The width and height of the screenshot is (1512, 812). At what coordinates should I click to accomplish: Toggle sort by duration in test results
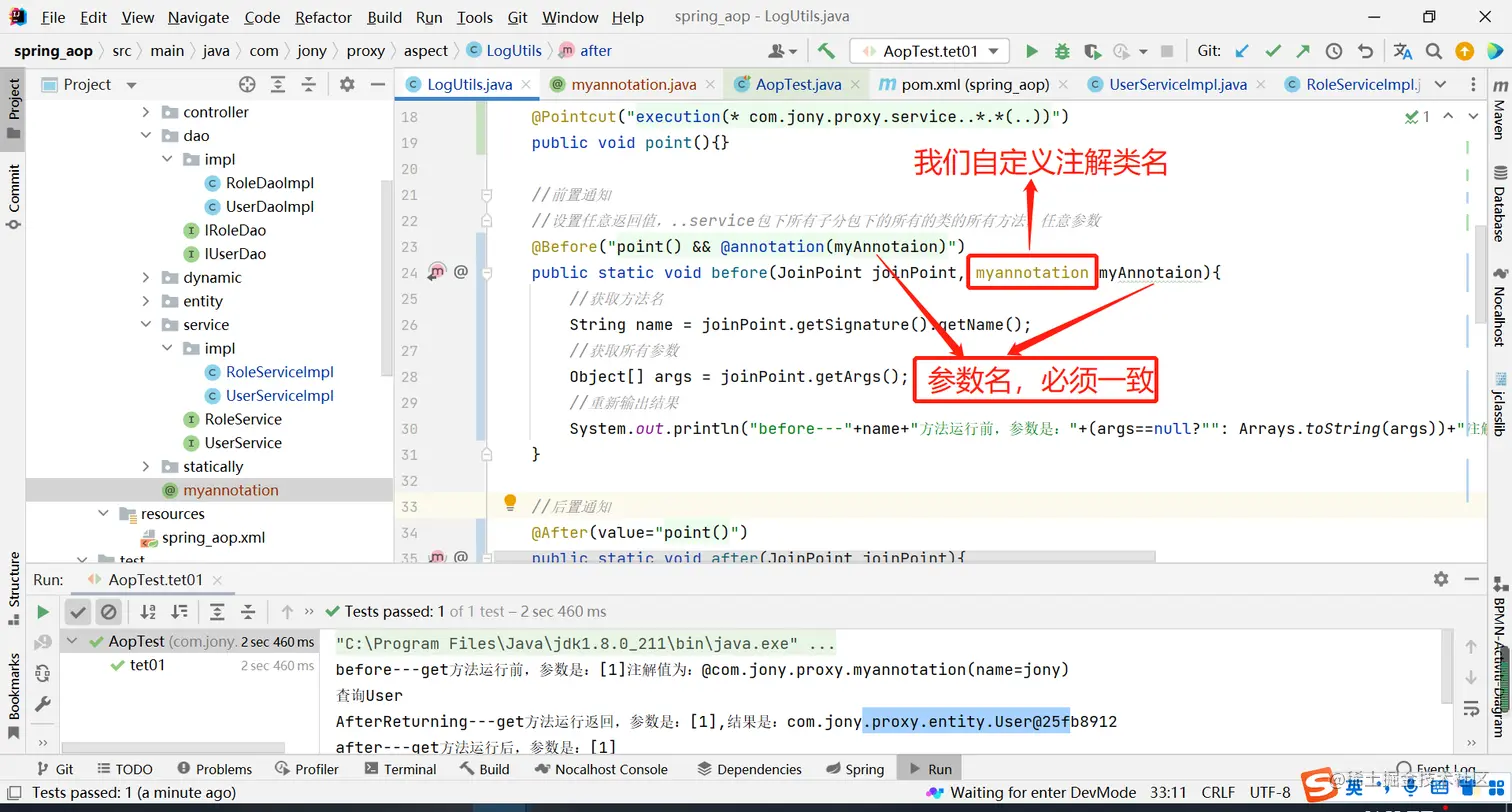click(179, 611)
